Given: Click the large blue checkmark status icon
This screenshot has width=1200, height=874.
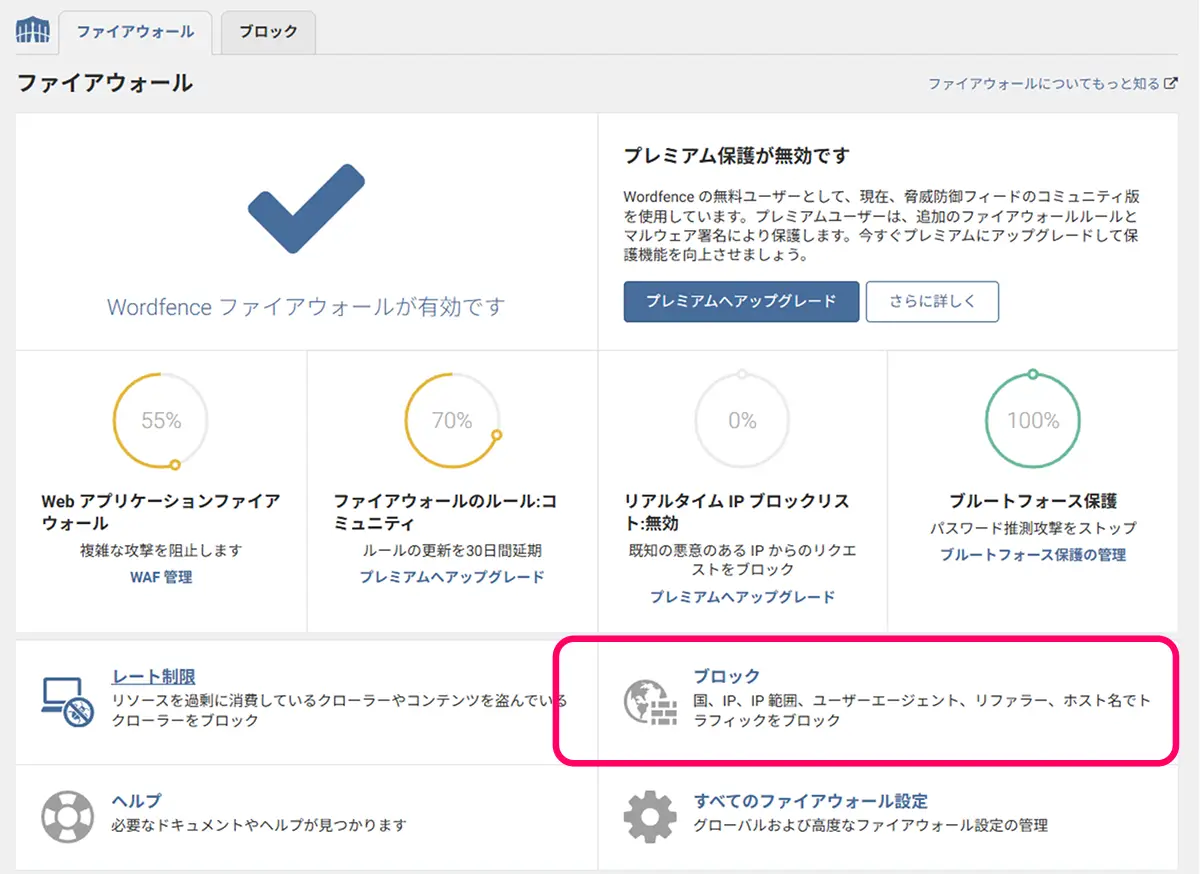Looking at the screenshot, I should pyautogui.click(x=306, y=209).
